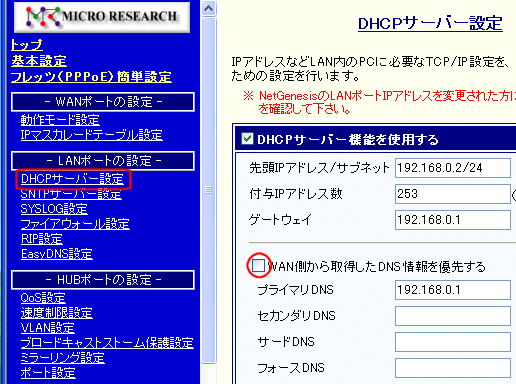The height and width of the screenshot is (384, 516).
Task: Select DHCPサーバー設定 in sidebar
Action: click(72, 179)
